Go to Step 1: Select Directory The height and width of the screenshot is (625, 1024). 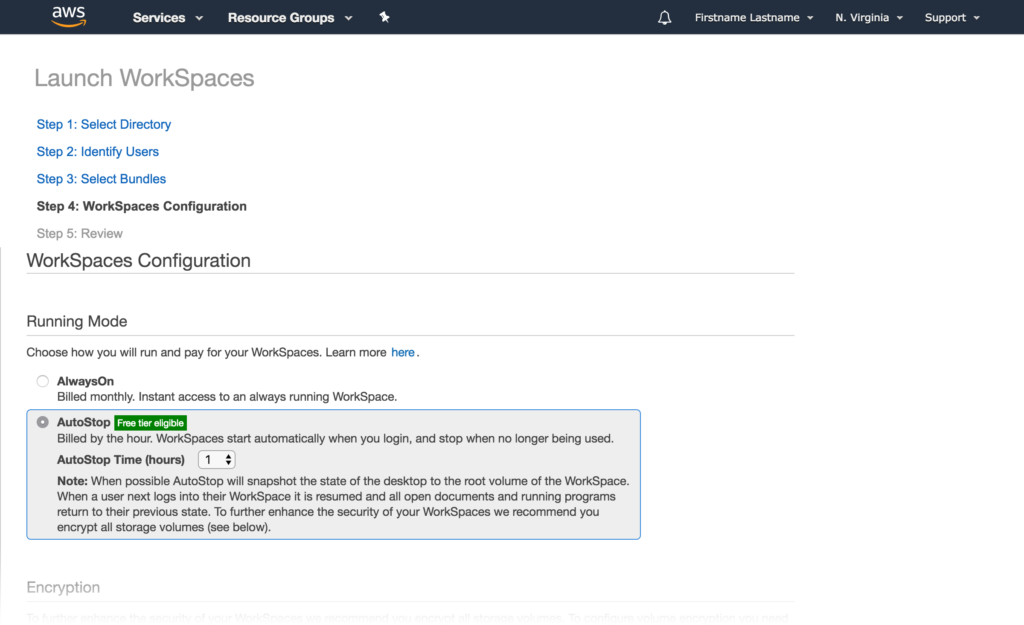coord(104,124)
